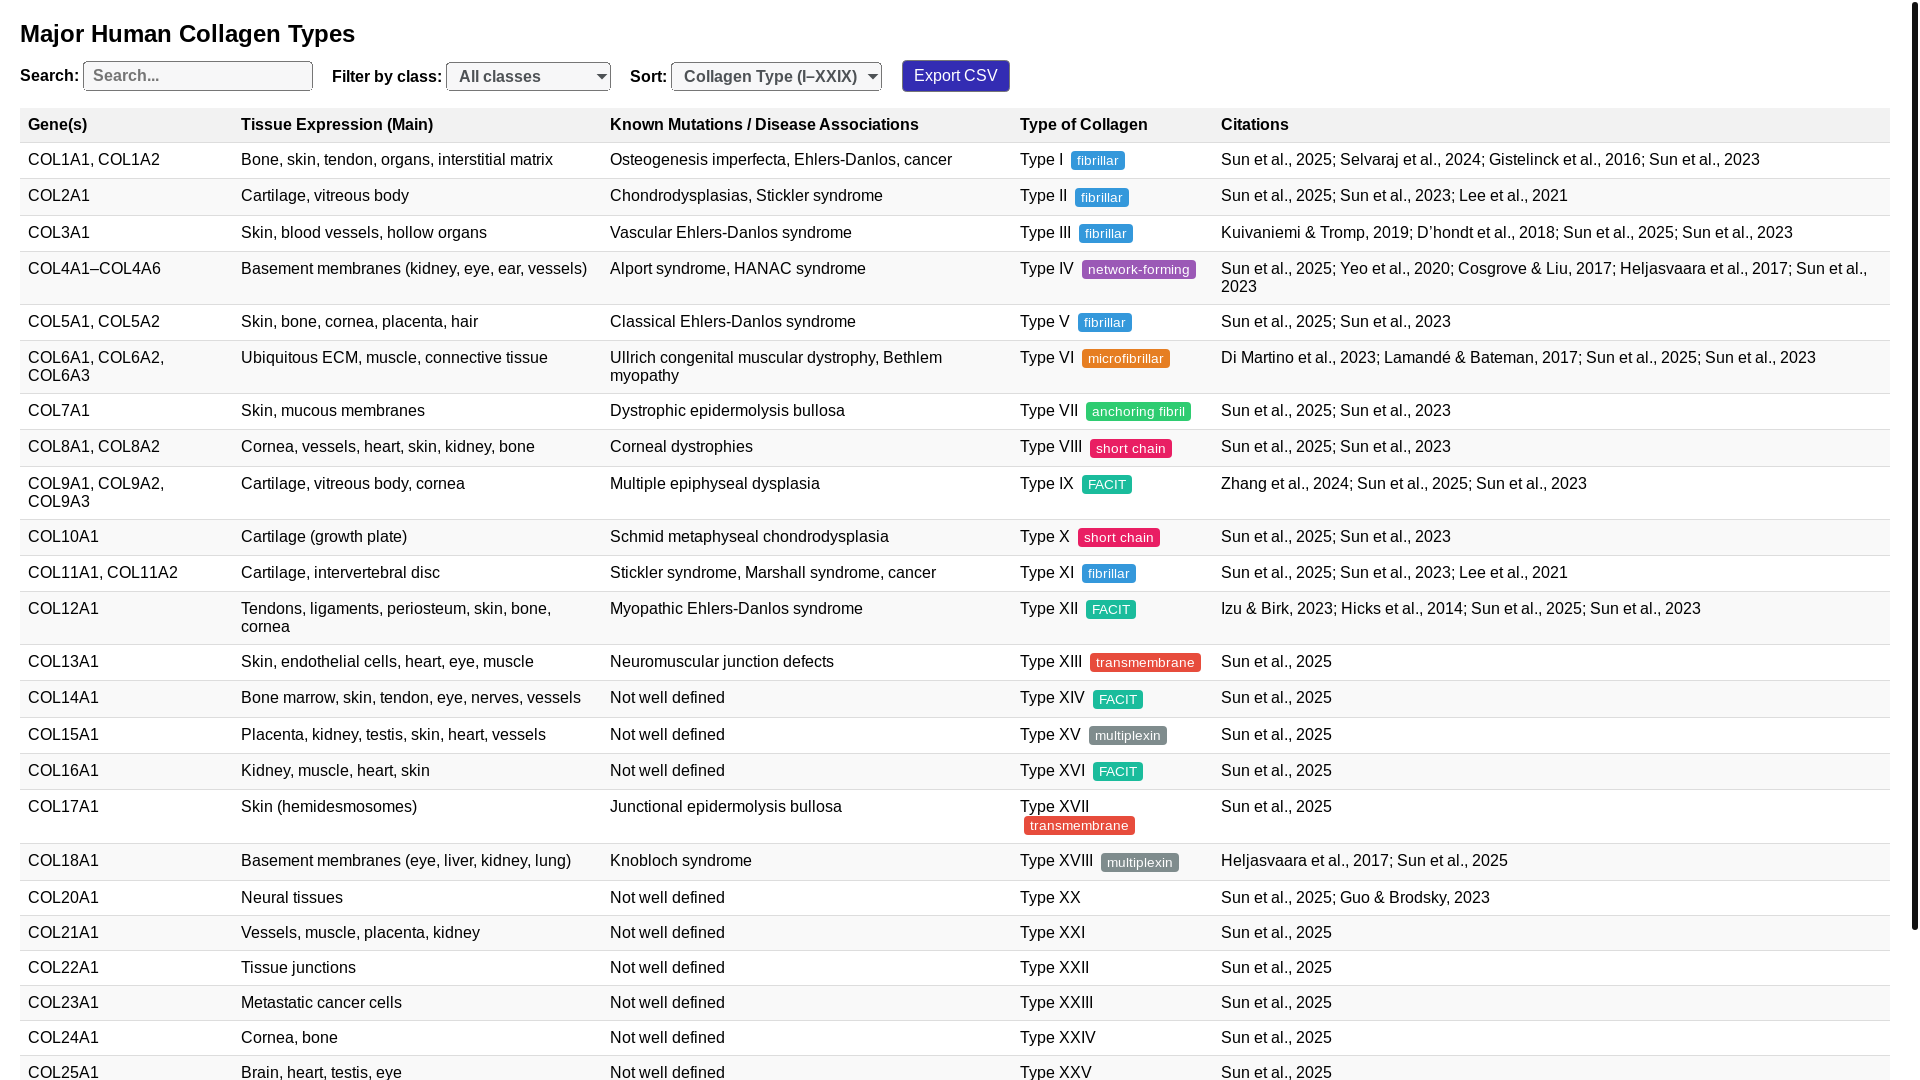Select the COL10A1 gene cell
The width and height of the screenshot is (1920, 1080).
pos(126,537)
